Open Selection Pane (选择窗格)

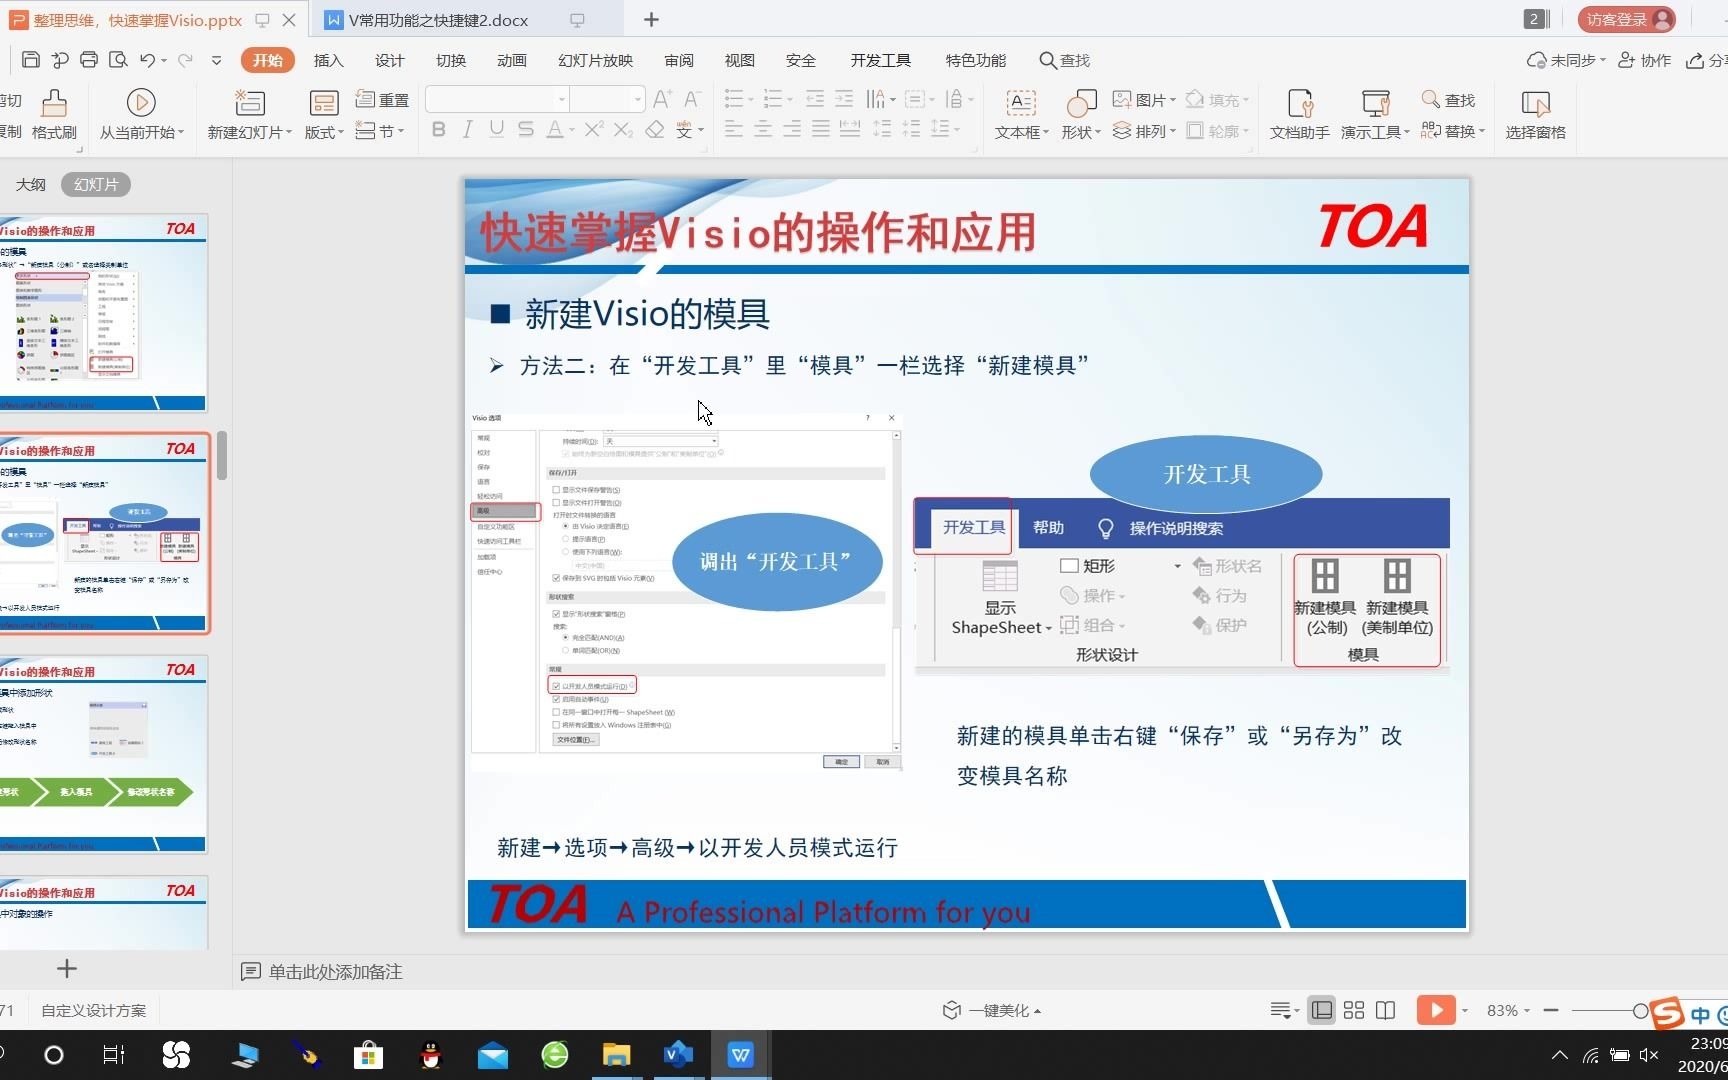(x=1535, y=115)
